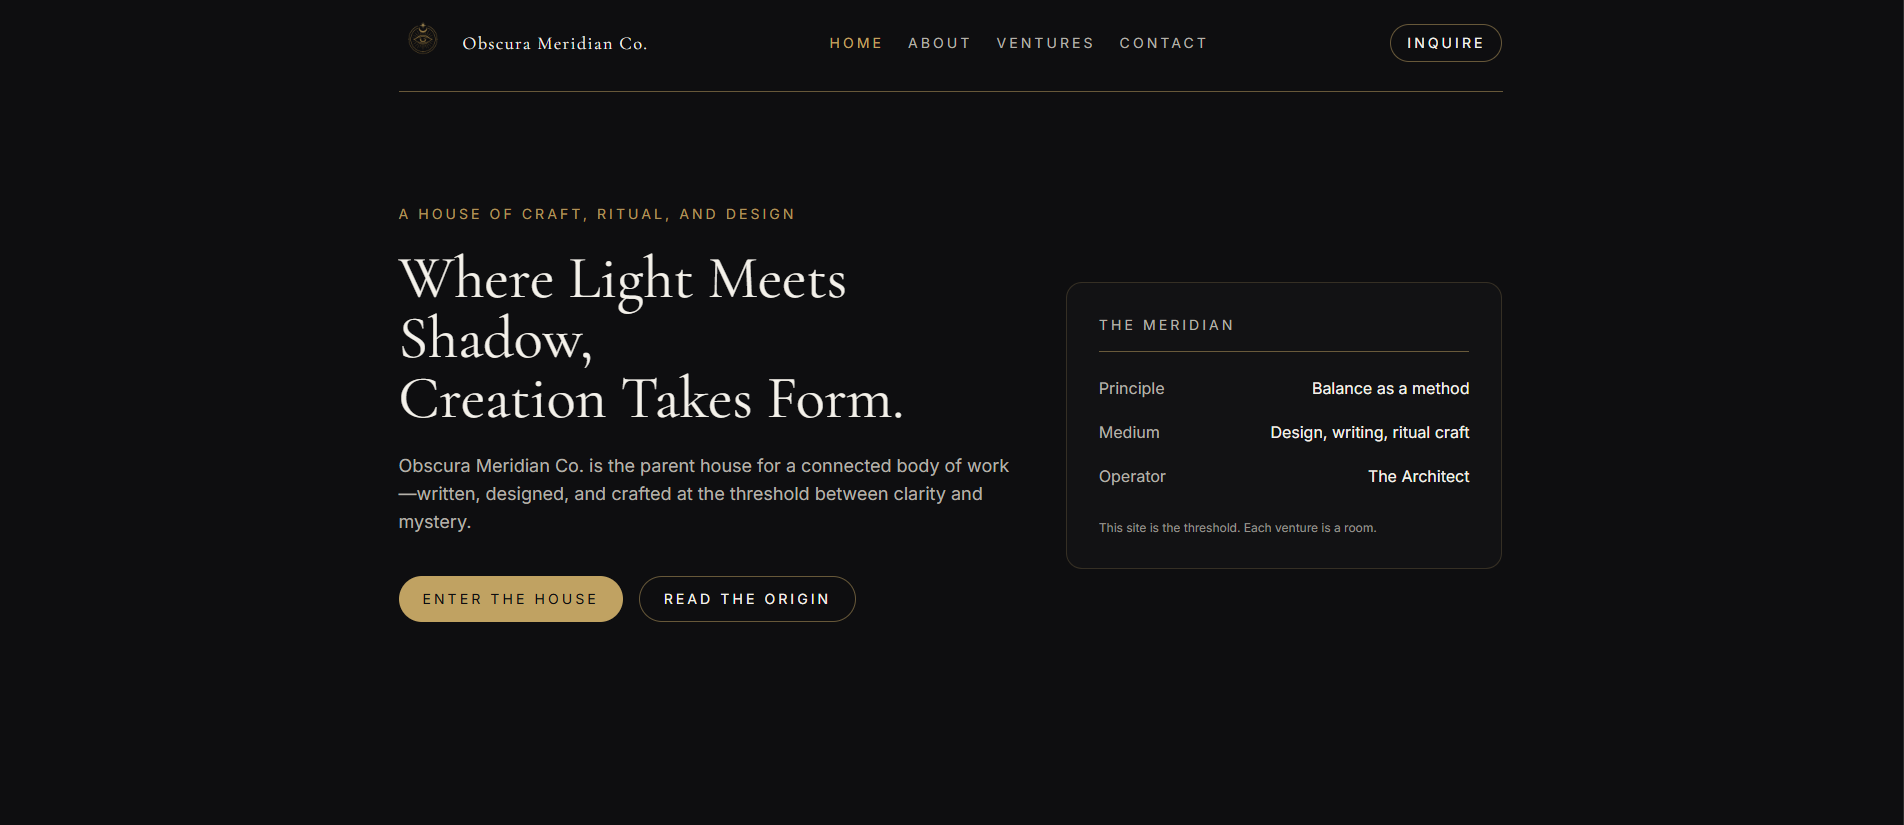This screenshot has height=825, width=1904.
Task: Go to the VENTURES page
Action: click(x=1045, y=43)
